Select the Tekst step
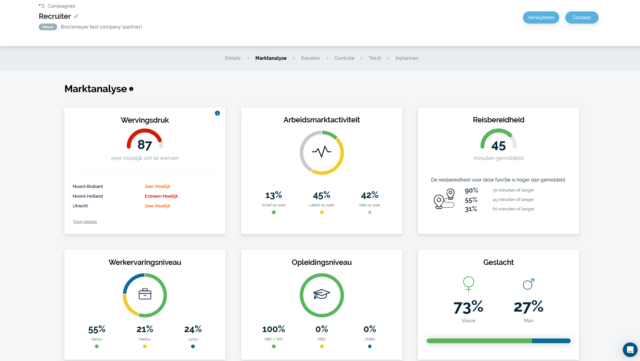640x361 pixels. (375, 58)
